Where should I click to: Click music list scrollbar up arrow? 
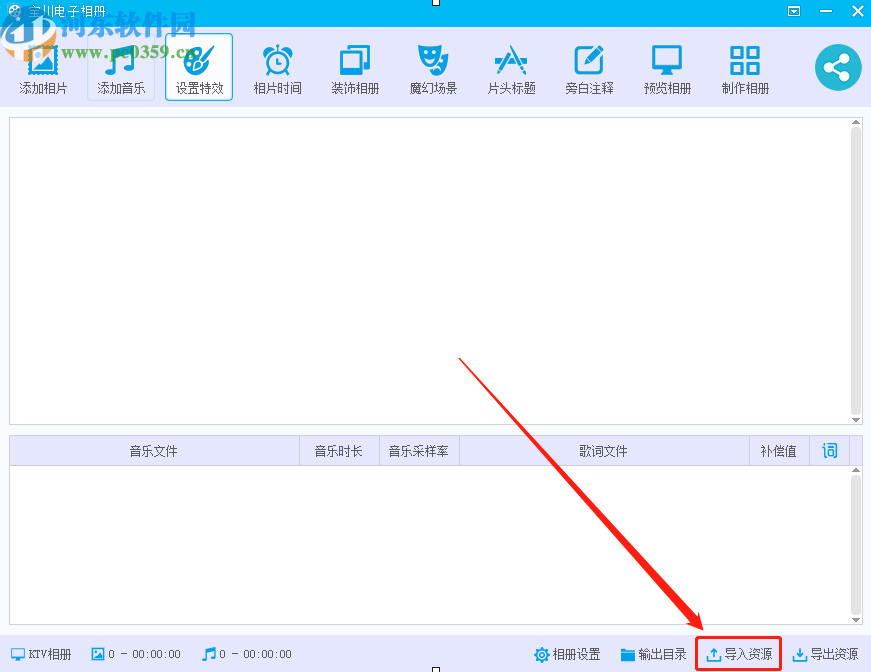tap(856, 470)
